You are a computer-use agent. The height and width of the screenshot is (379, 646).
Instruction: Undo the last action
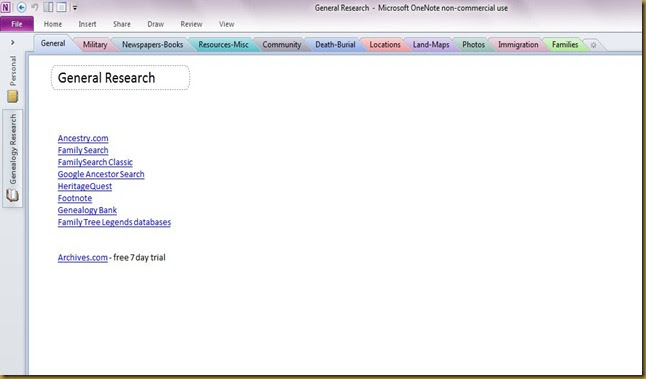click(x=35, y=7)
